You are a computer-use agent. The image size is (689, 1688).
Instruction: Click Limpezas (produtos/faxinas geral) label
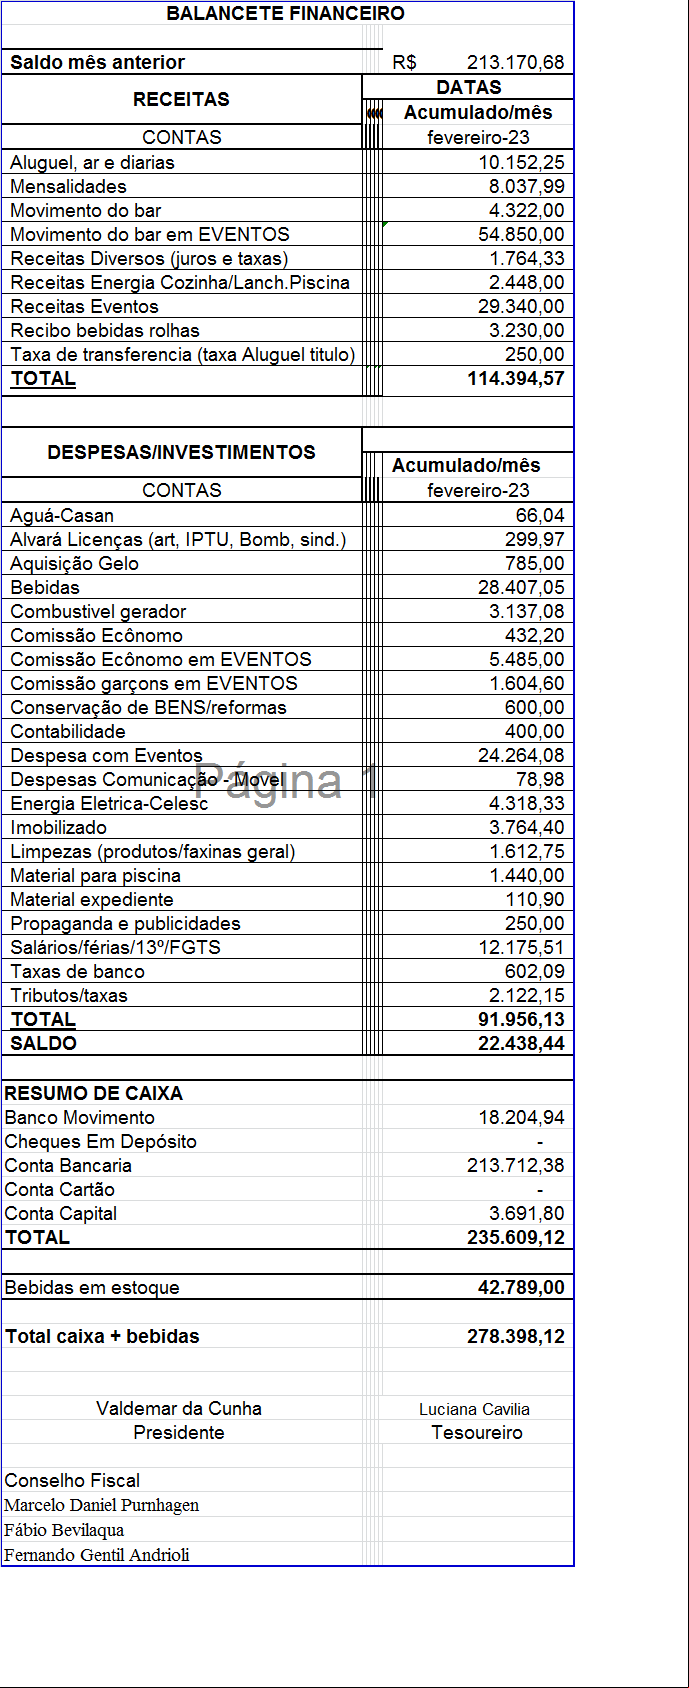pos(153,851)
